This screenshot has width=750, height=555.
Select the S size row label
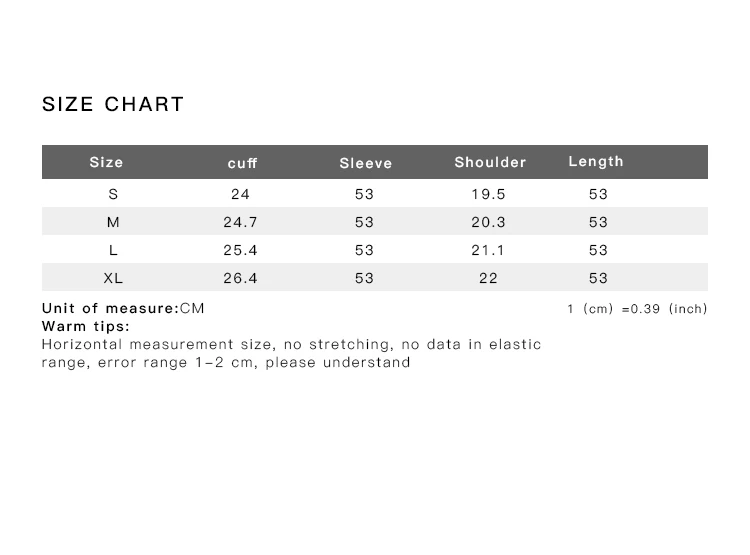113,194
